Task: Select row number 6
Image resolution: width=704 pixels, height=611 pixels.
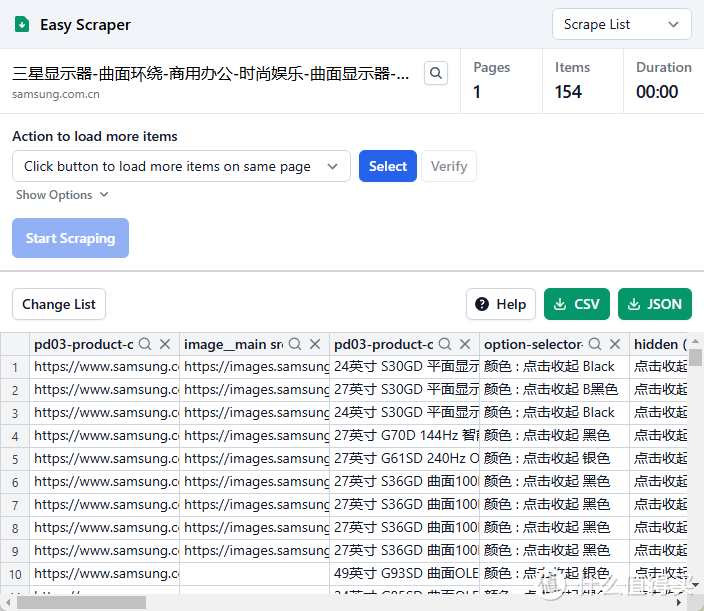Action: (x=15, y=482)
